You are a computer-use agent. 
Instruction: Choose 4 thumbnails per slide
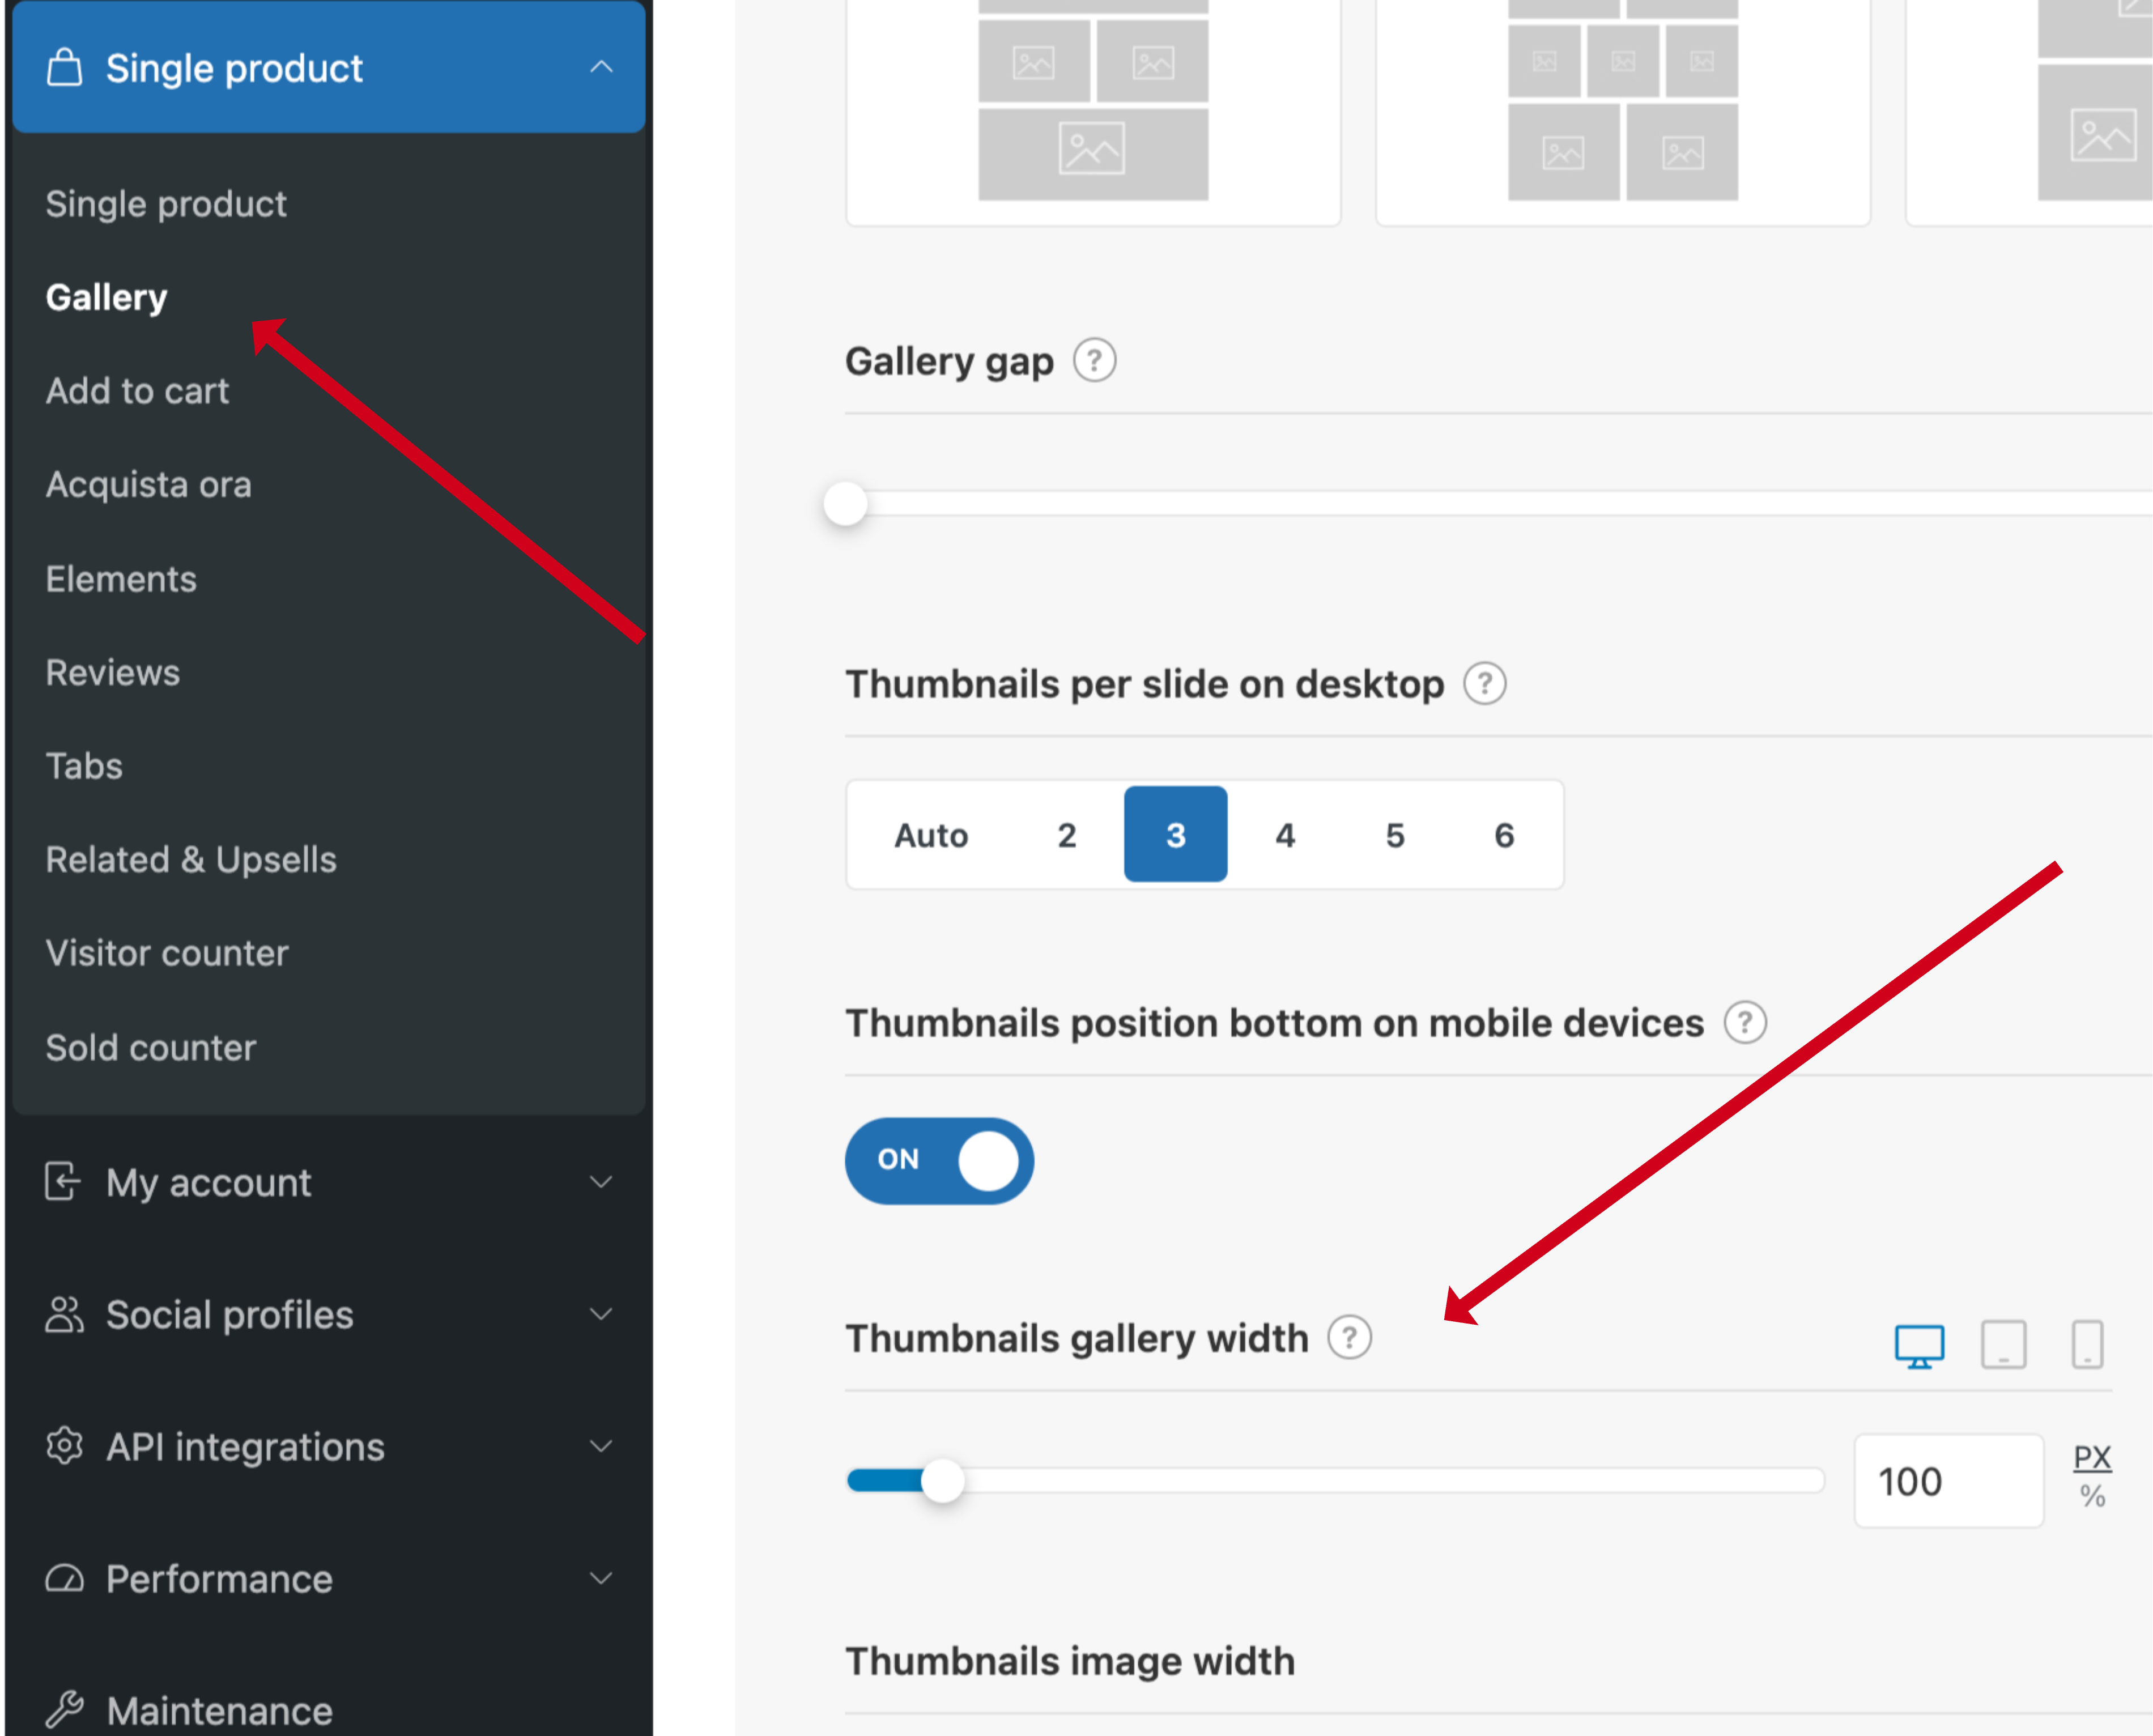[x=1285, y=834]
